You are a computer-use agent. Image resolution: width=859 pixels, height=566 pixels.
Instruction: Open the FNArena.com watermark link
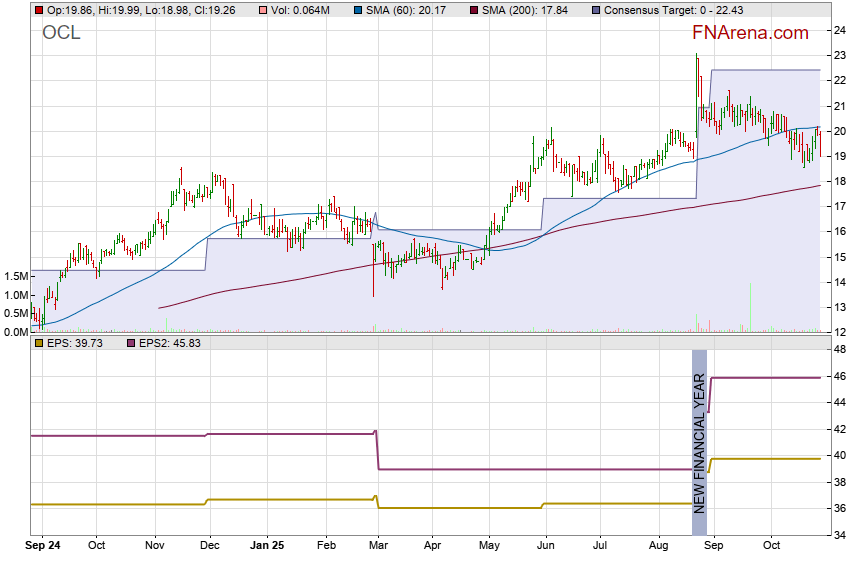click(749, 33)
